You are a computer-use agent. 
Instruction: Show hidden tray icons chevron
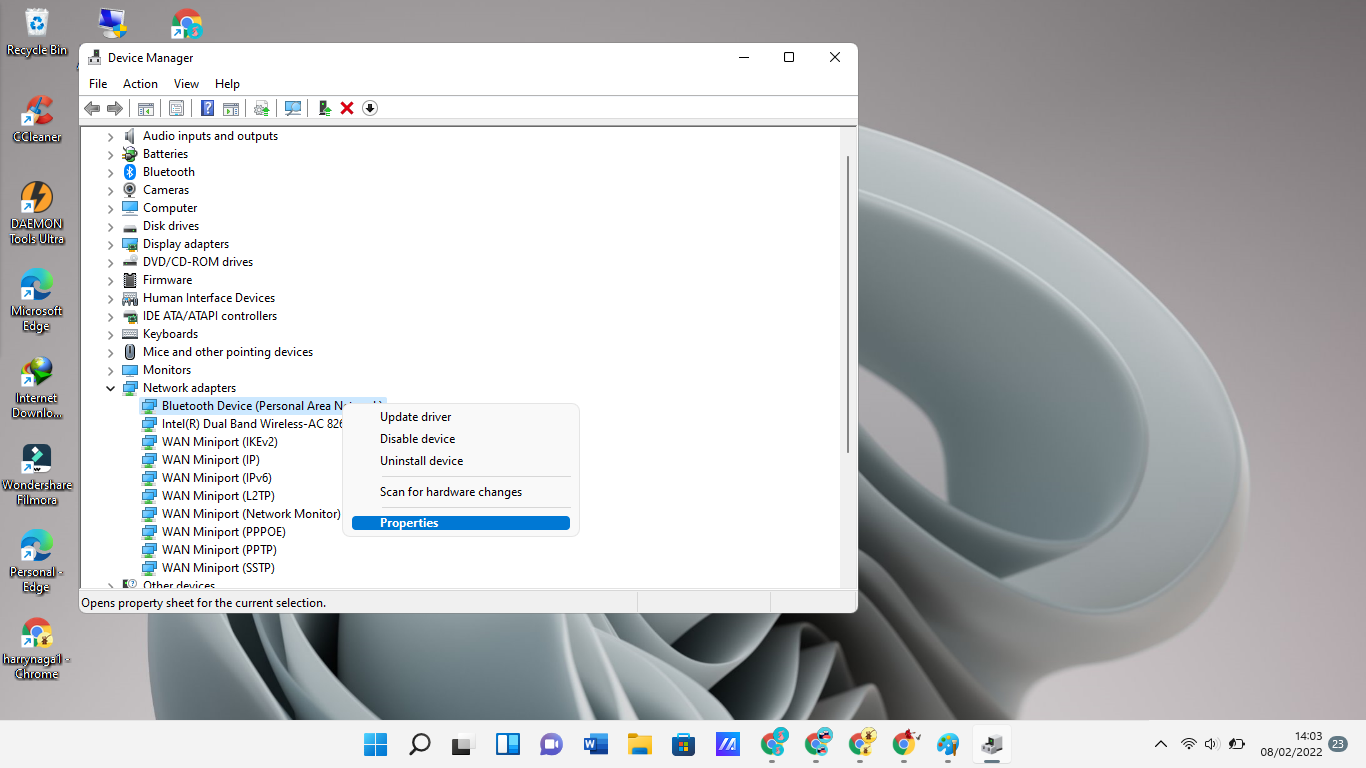point(1161,744)
